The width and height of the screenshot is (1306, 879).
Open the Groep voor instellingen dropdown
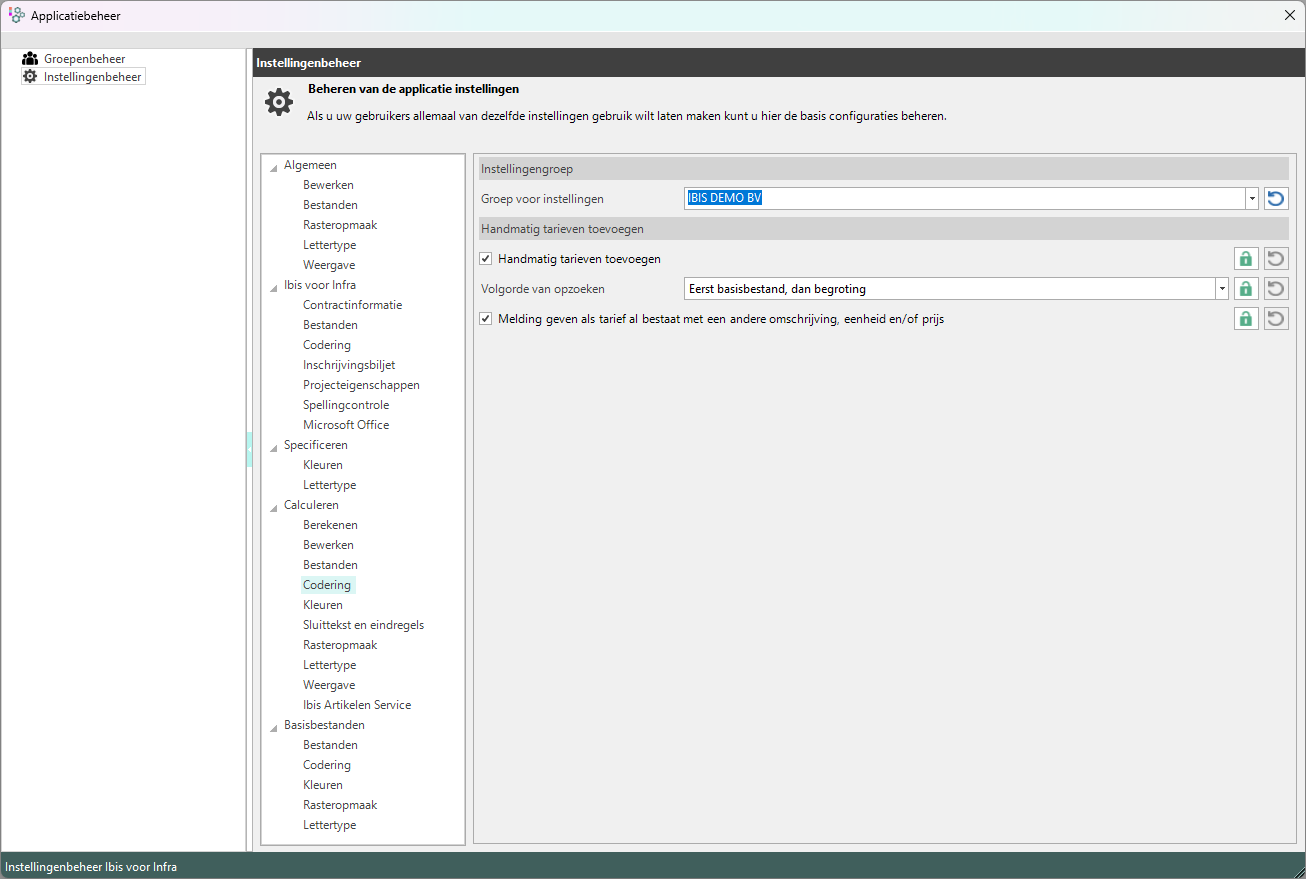coord(1251,198)
